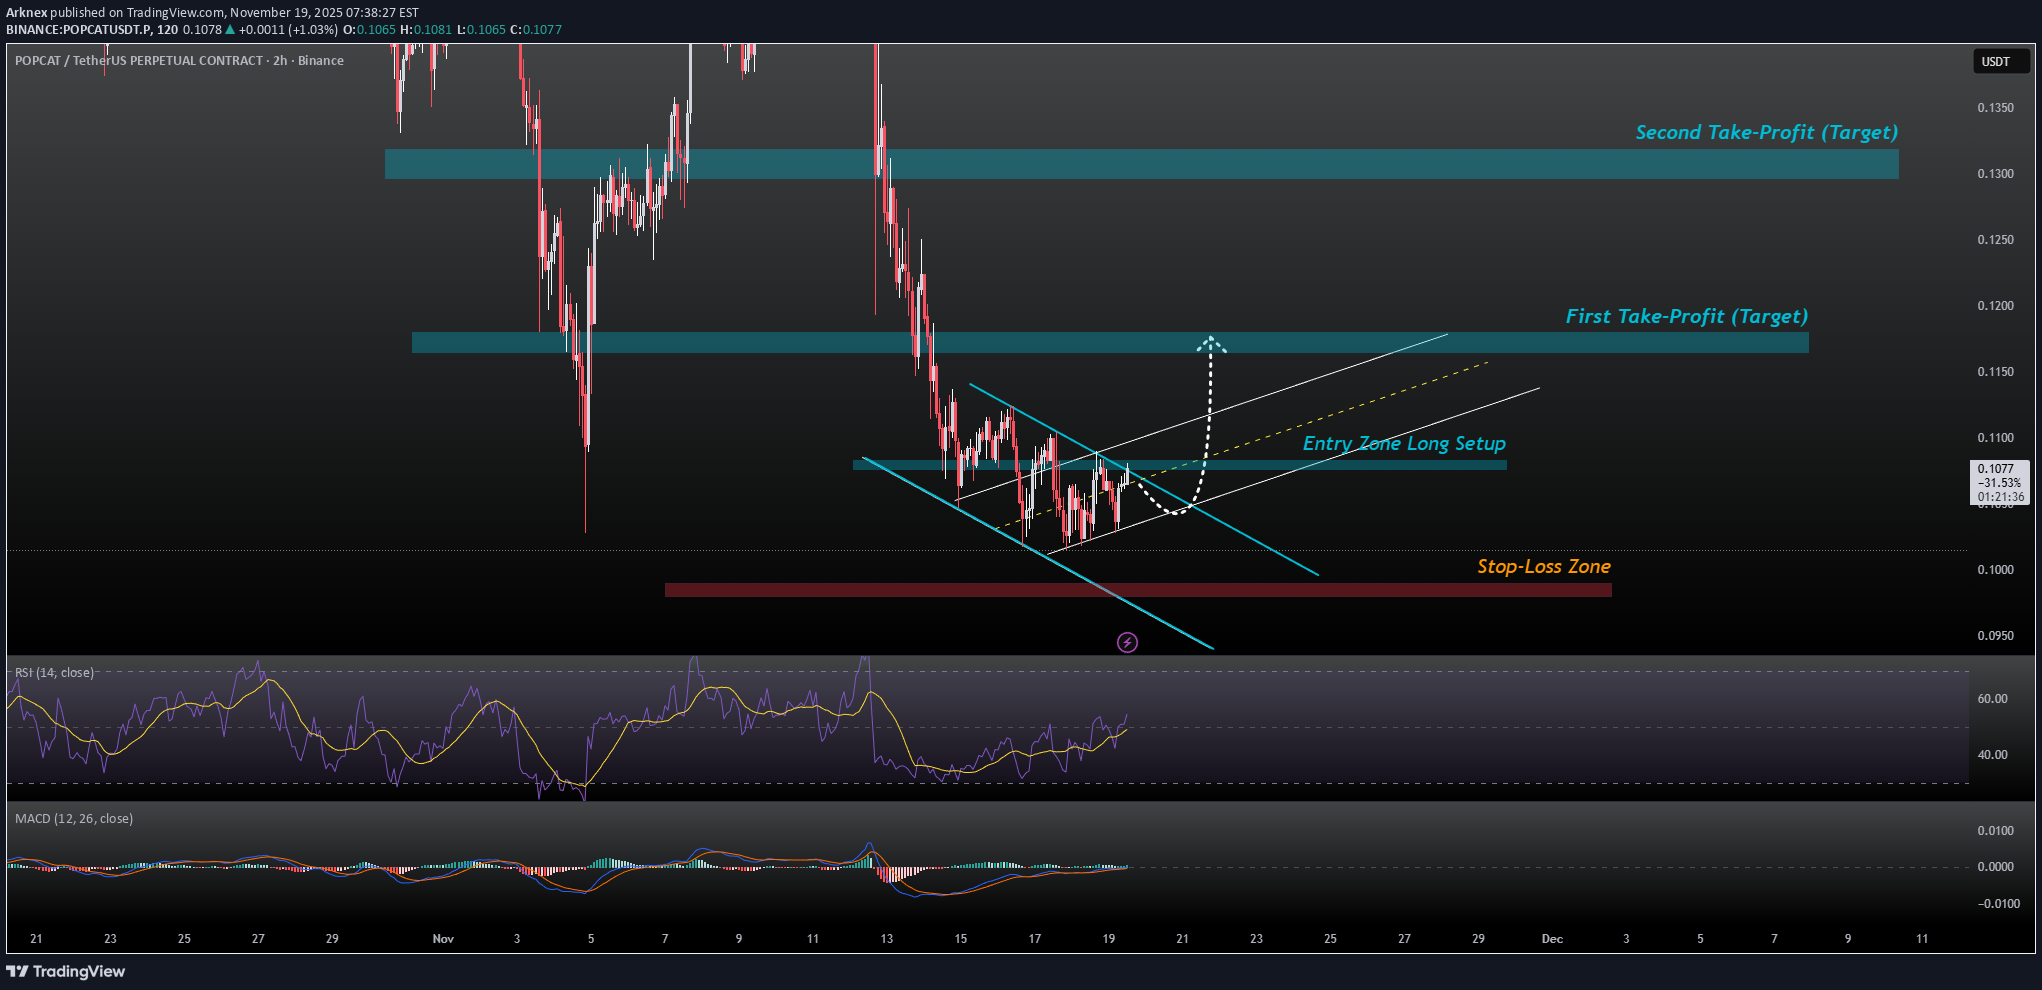The image size is (2042, 990).
Task: Select the "Entry Zone Long Setup" text label
Action: point(1403,444)
